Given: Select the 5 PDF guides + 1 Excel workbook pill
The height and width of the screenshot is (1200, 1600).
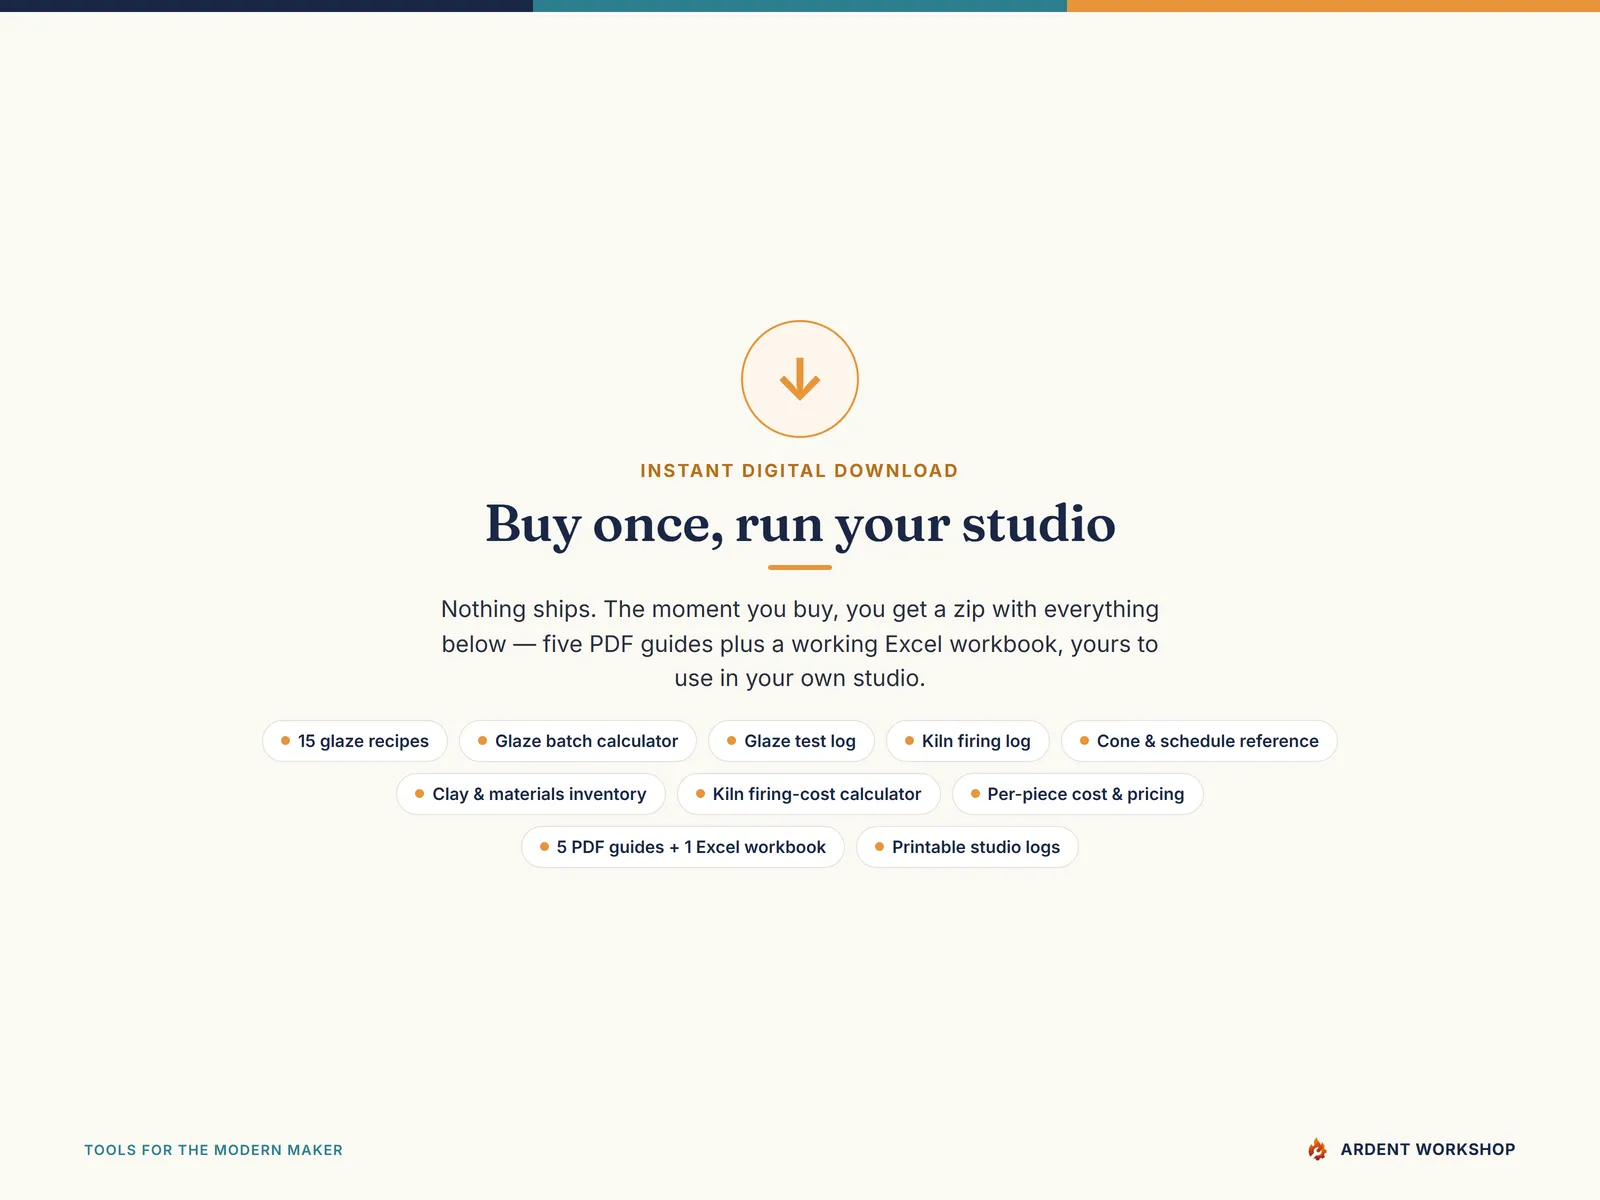Looking at the screenshot, I should pyautogui.click(x=683, y=847).
